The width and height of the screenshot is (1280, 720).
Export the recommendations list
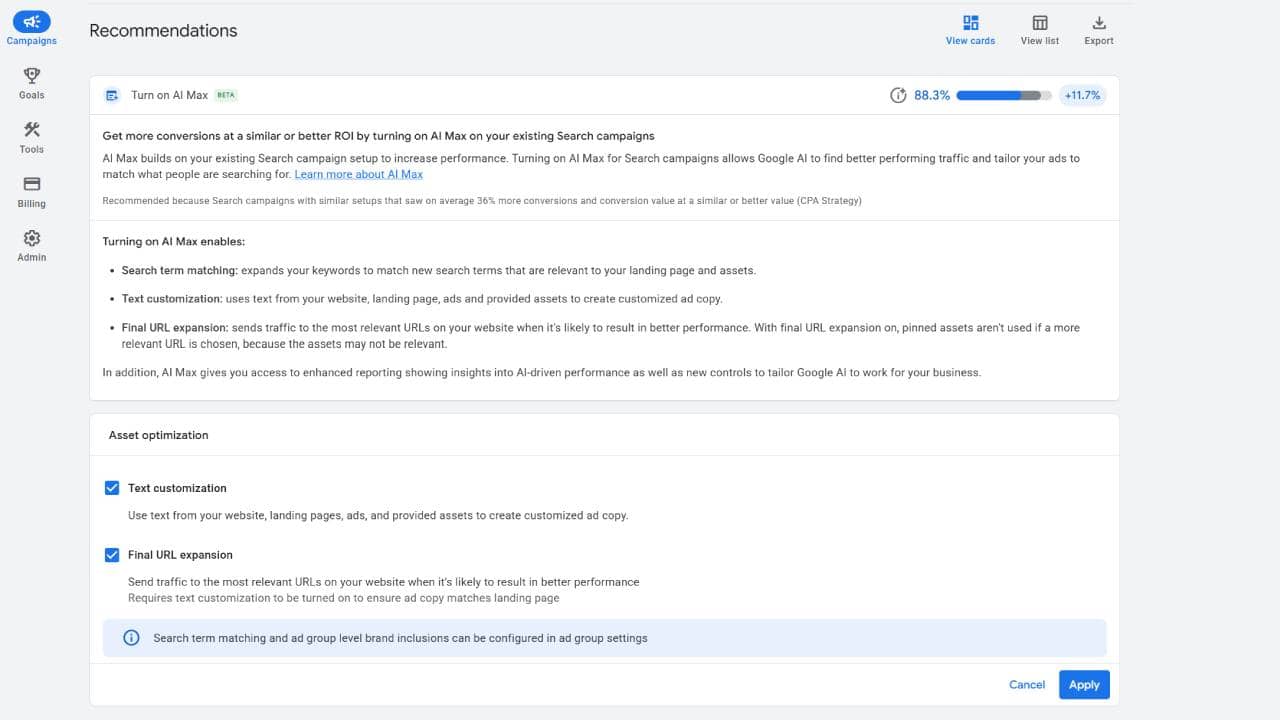click(1098, 28)
